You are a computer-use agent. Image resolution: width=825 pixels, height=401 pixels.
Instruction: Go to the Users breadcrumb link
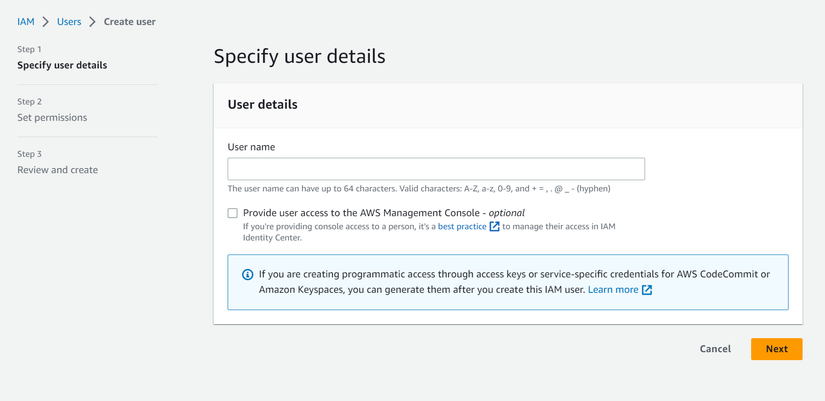[x=69, y=21]
